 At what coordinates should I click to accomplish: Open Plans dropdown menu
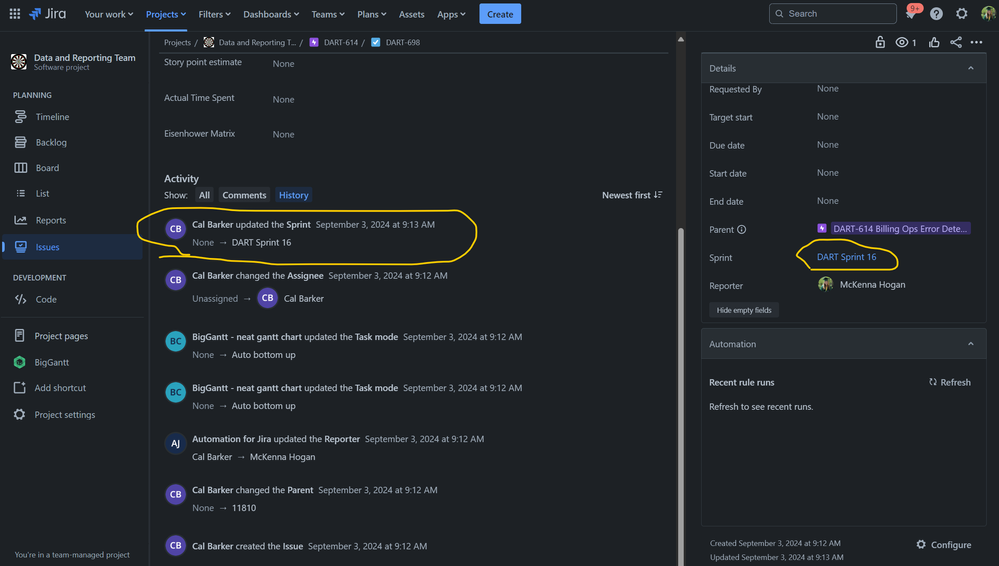point(371,14)
